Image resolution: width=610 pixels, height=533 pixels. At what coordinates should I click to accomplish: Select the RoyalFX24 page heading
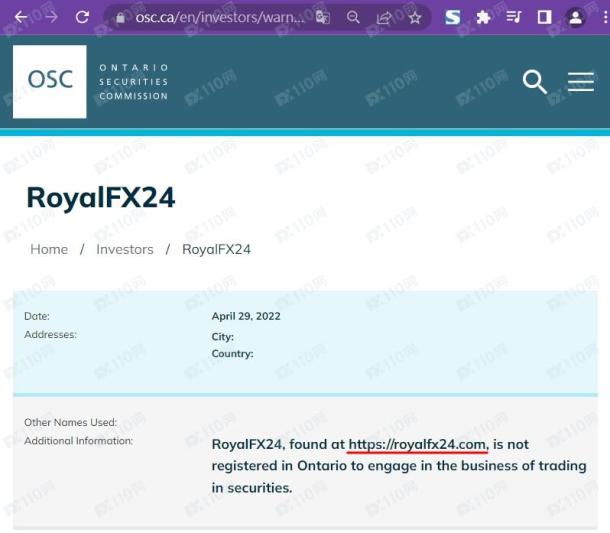(x=101, y=198)
